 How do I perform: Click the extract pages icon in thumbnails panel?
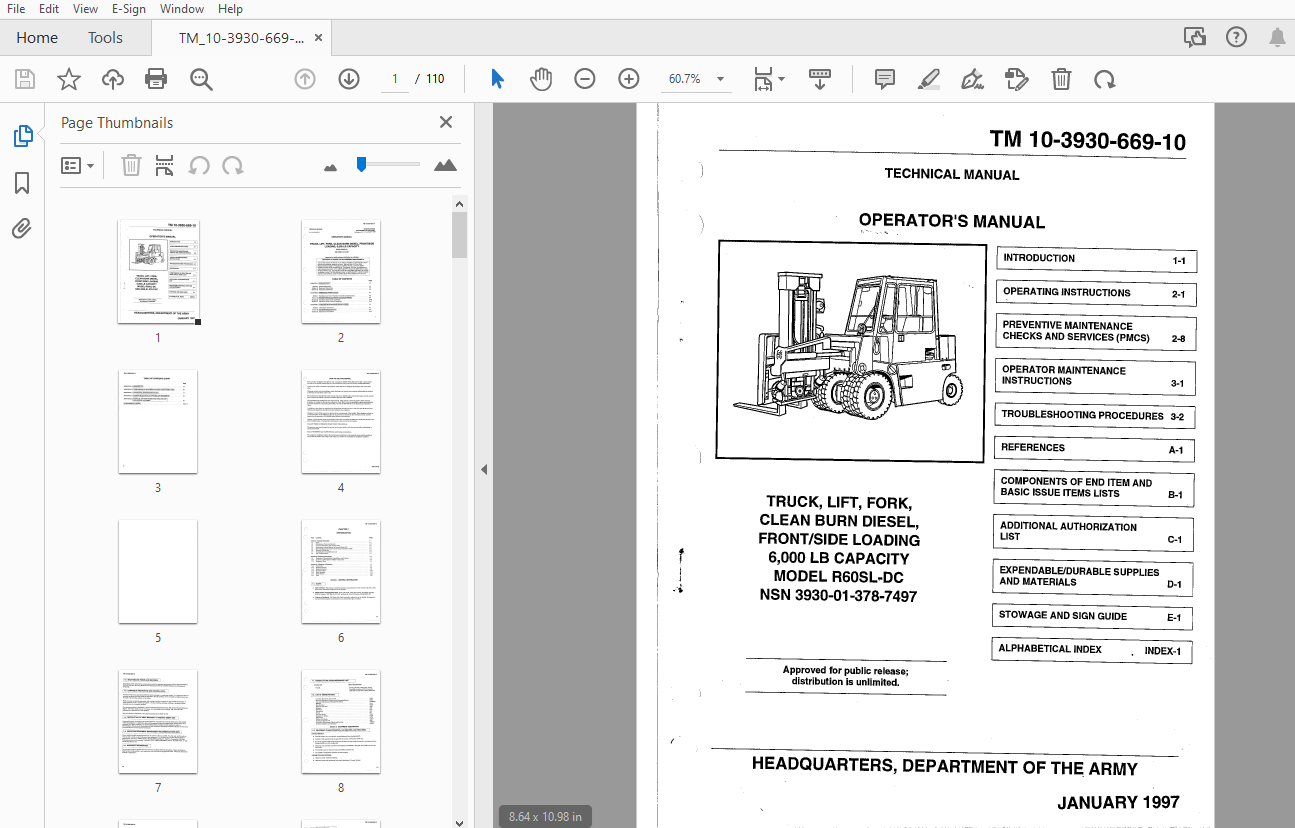[x=165, y=165]
